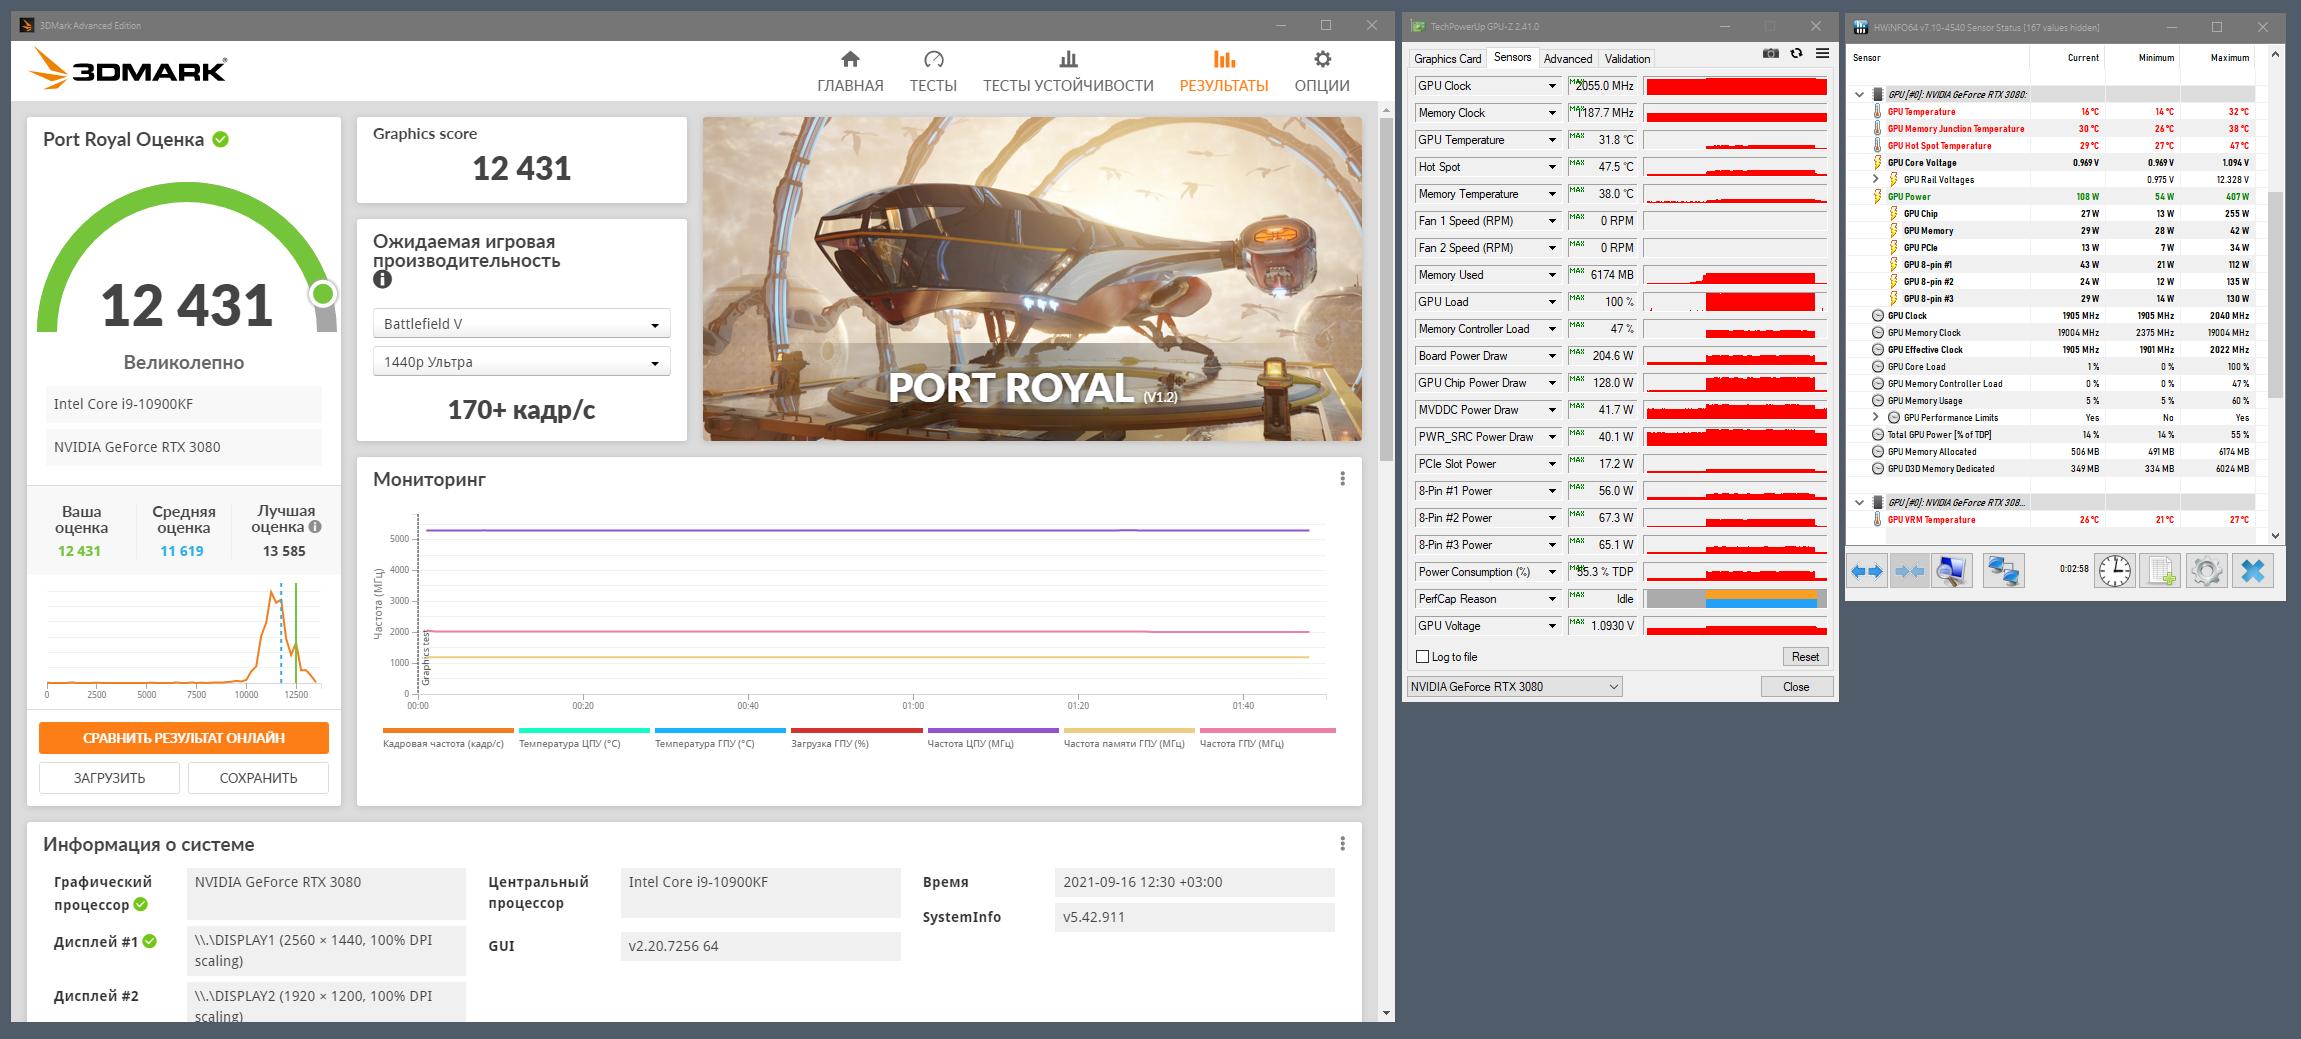
Task: Open the Информация о системе three-dot menu
Action: [x=1342, y=844]
